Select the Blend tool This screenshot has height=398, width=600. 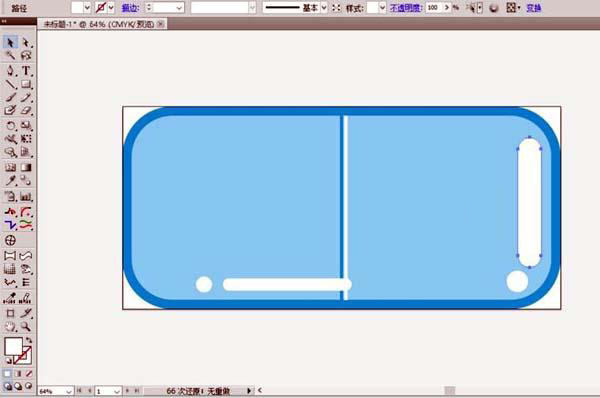coord(26,180)
